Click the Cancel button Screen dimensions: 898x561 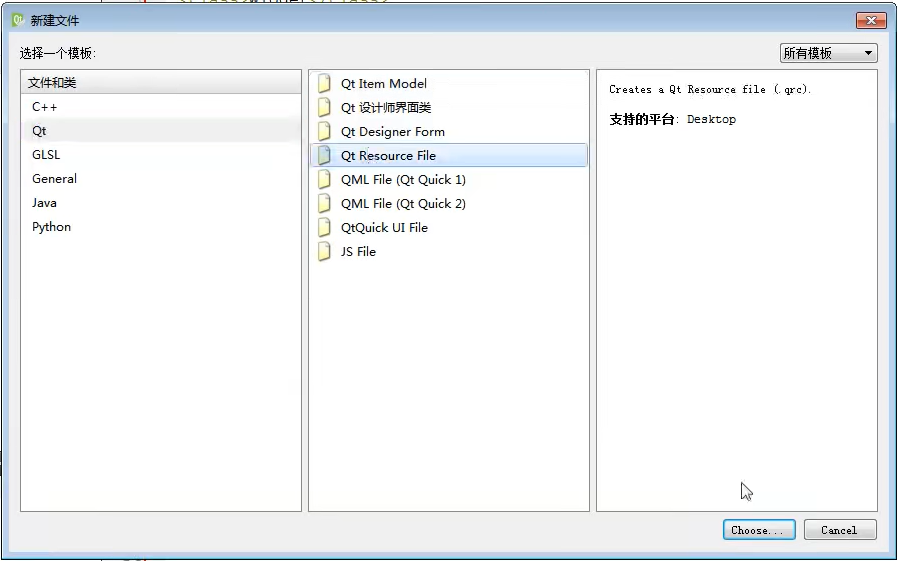[x=840, y=530]
